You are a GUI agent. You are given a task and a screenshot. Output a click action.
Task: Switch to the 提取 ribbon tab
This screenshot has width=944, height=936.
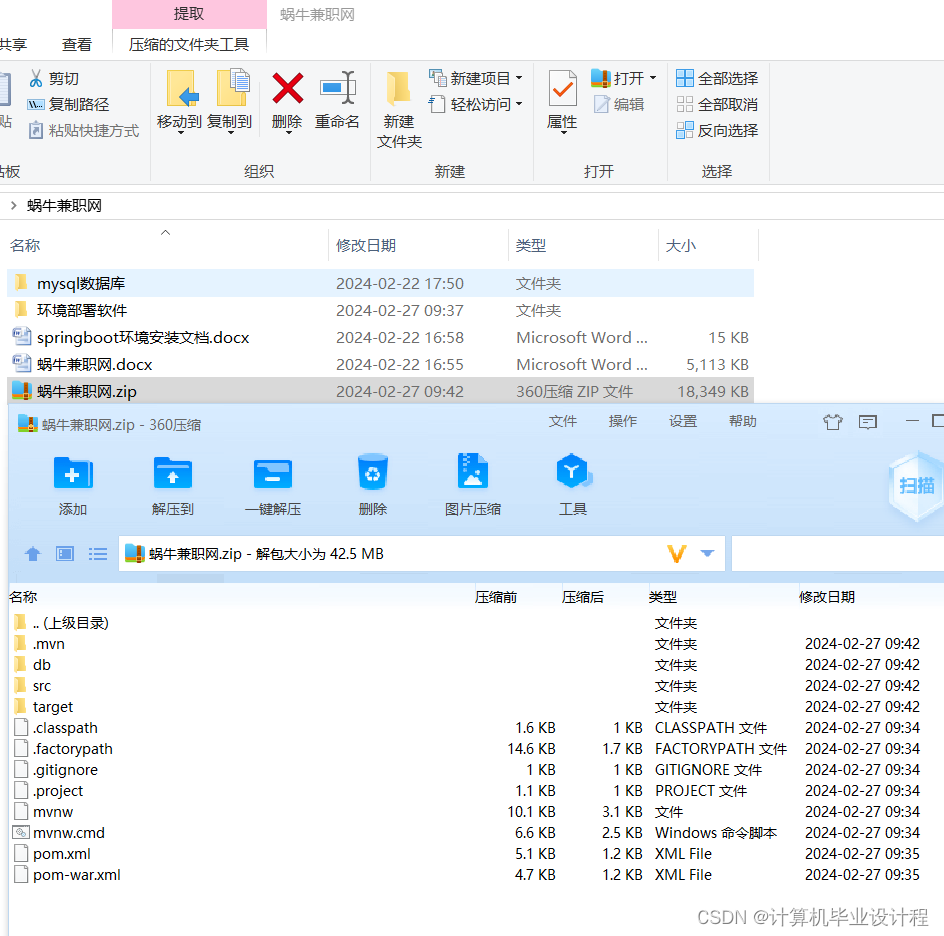[x=190, y=13]
